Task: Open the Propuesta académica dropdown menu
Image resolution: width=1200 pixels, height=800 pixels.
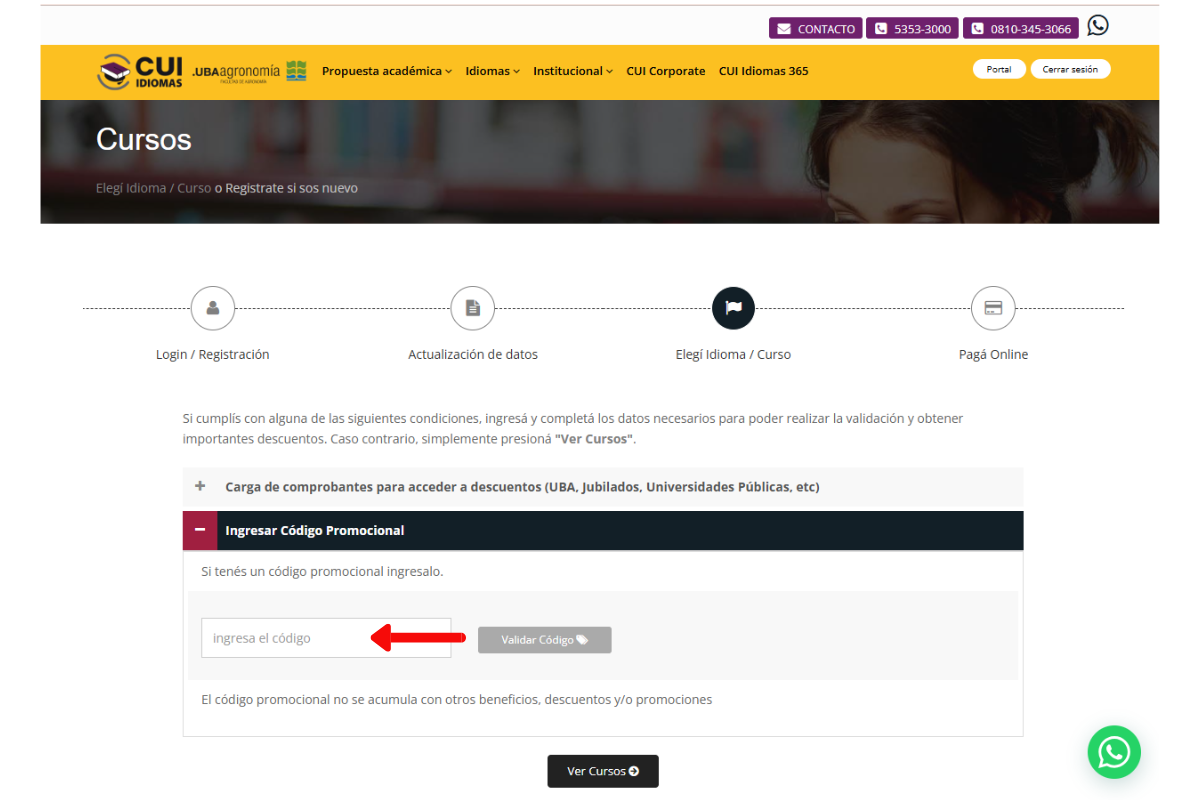Action: click(386, 71)
